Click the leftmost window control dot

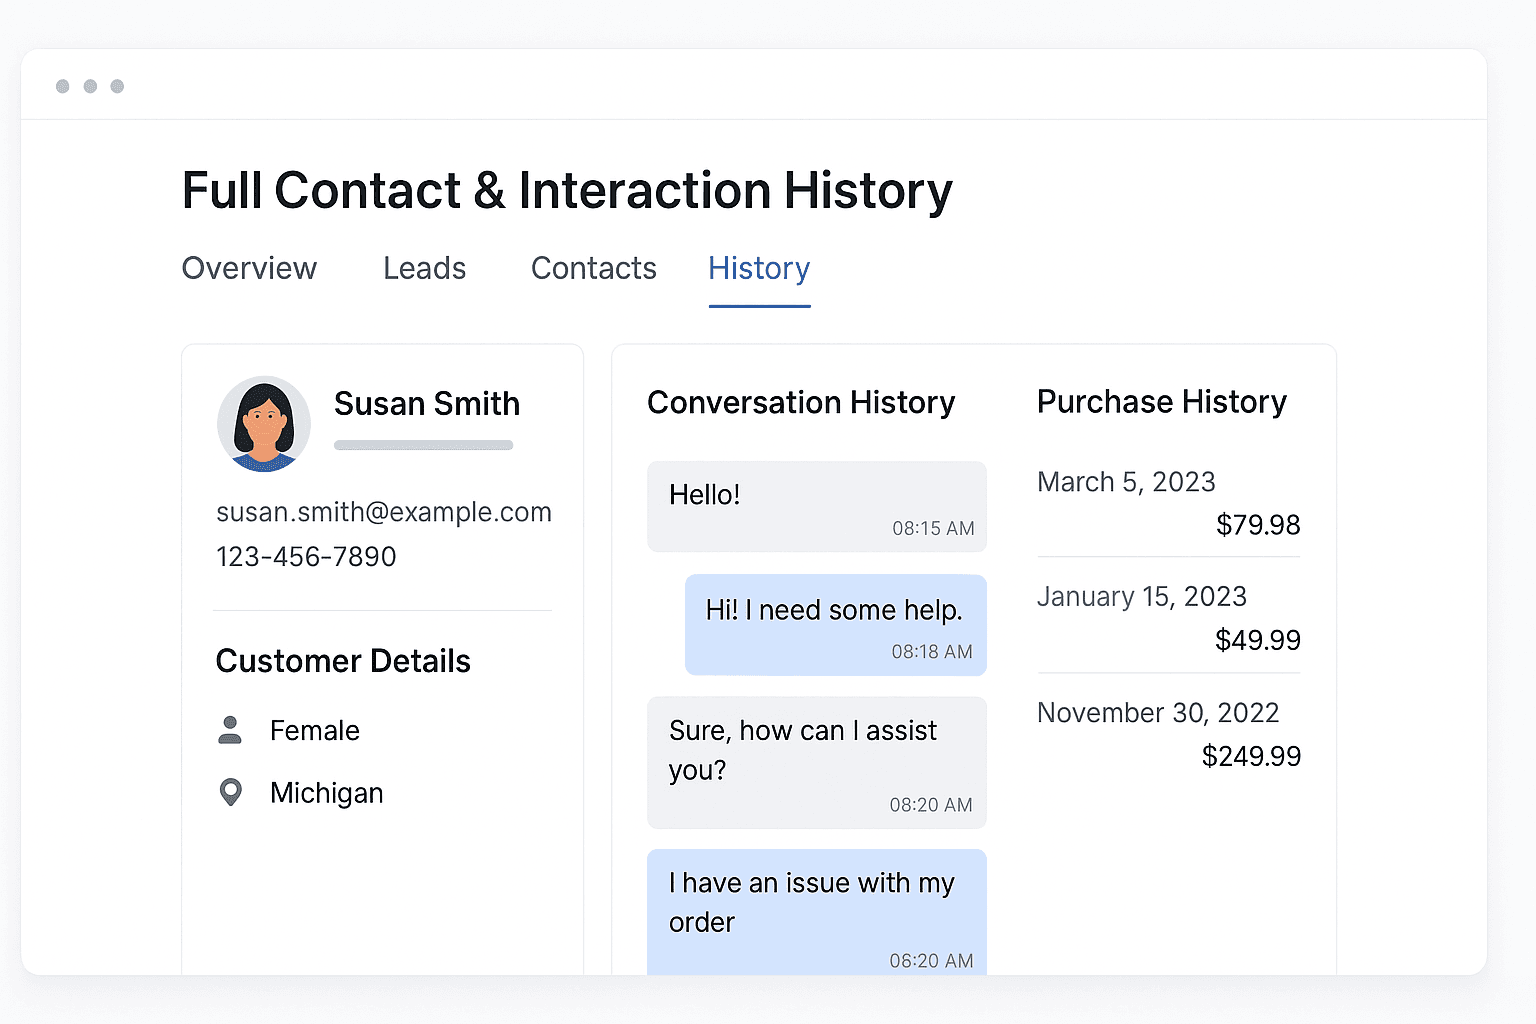coord(62,85)
